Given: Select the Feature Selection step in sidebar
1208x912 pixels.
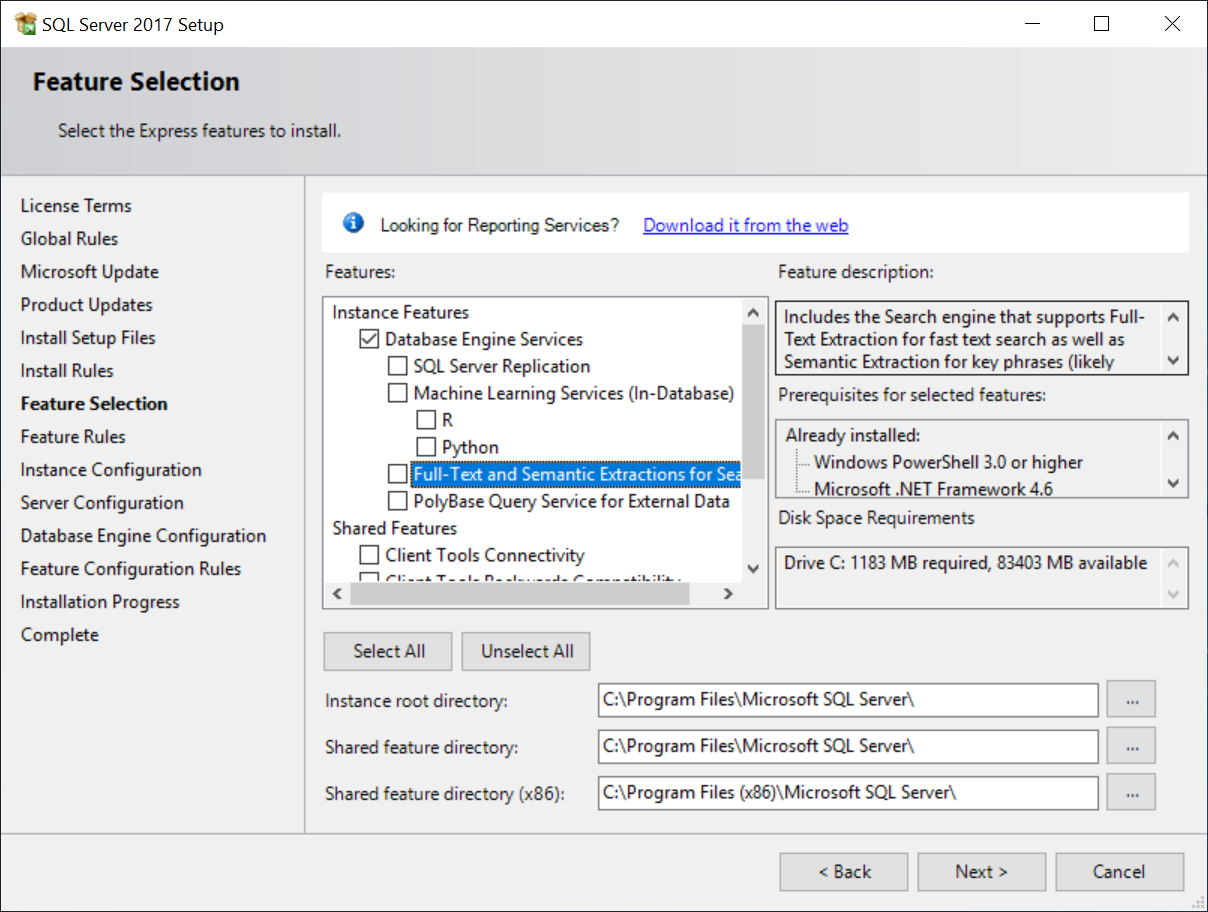Looking at the screenshot, I should click(94, 404).
